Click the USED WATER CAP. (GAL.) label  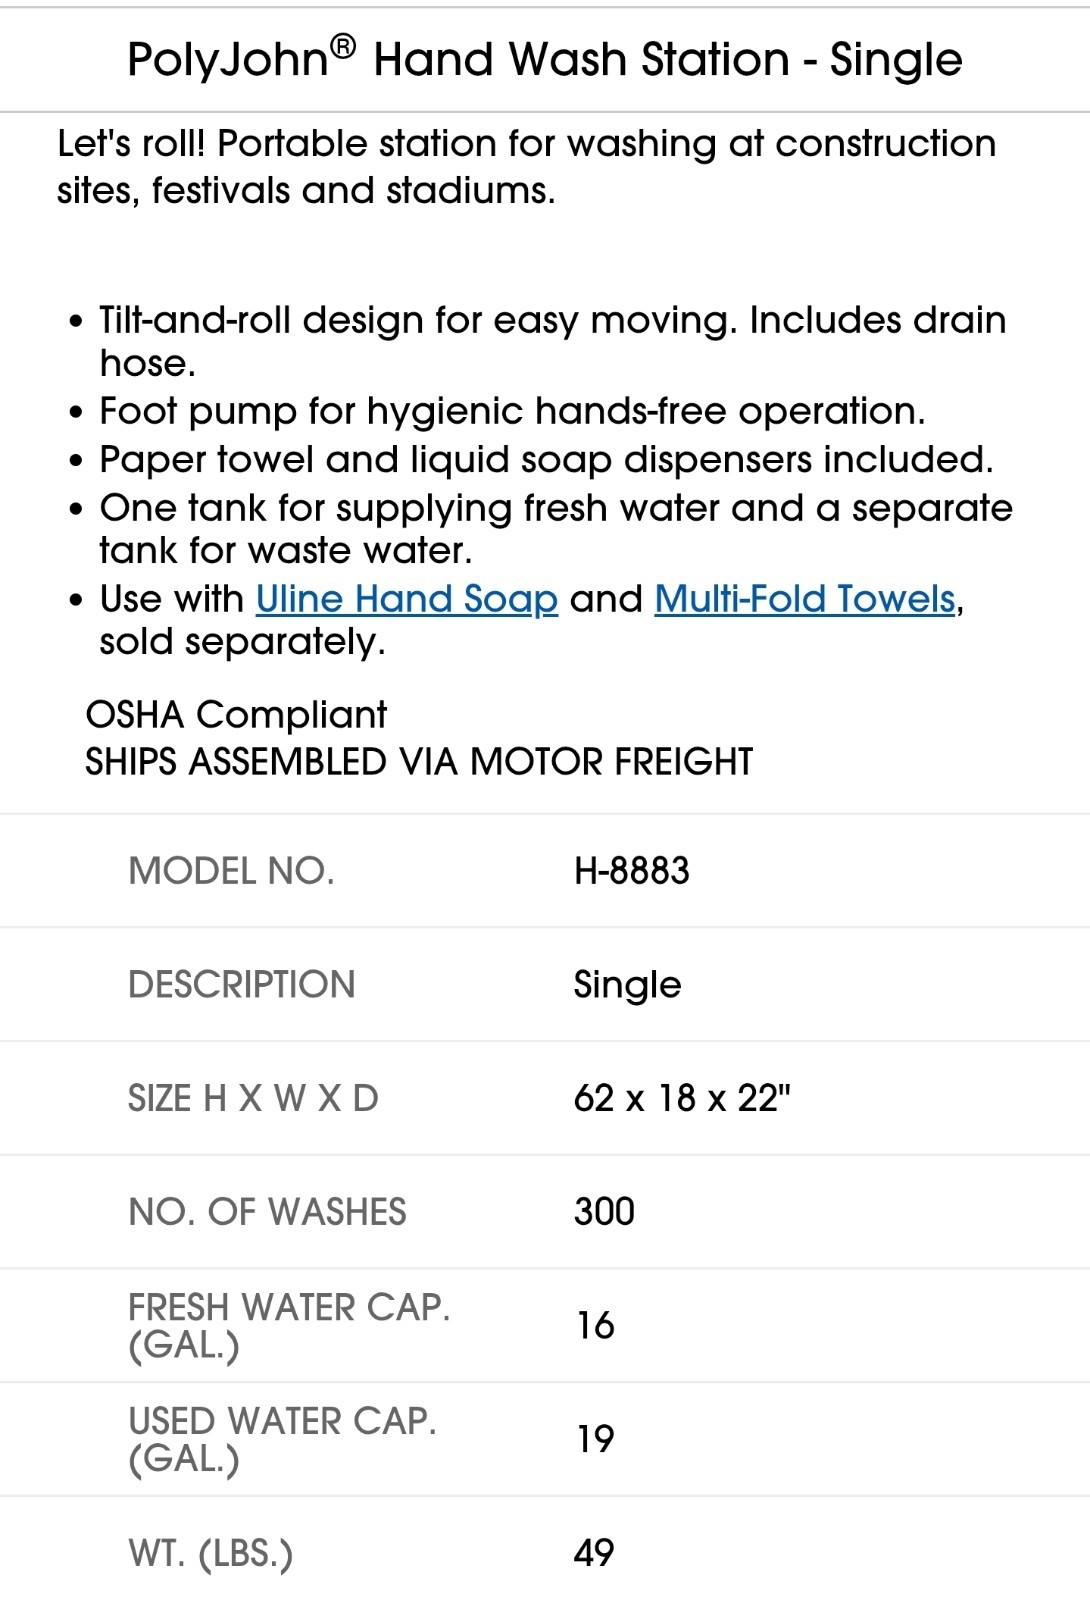click(x=283, y=1440)
